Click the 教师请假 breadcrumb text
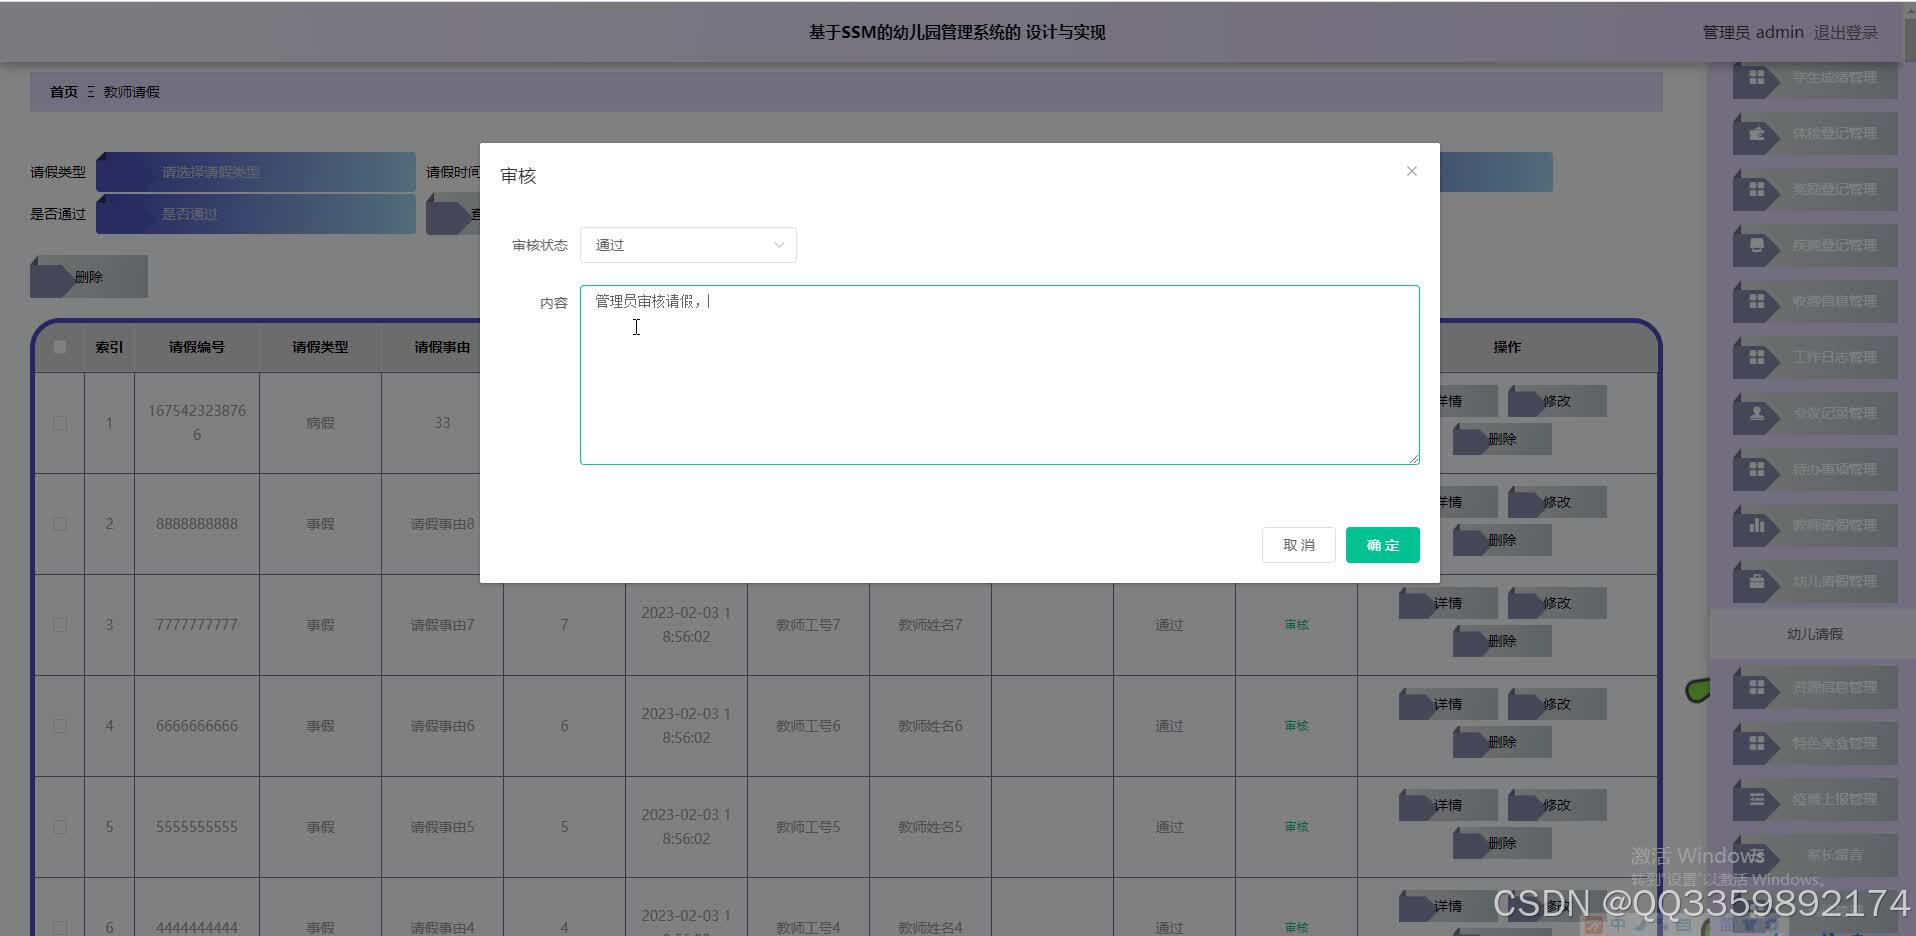 point(132,92)
